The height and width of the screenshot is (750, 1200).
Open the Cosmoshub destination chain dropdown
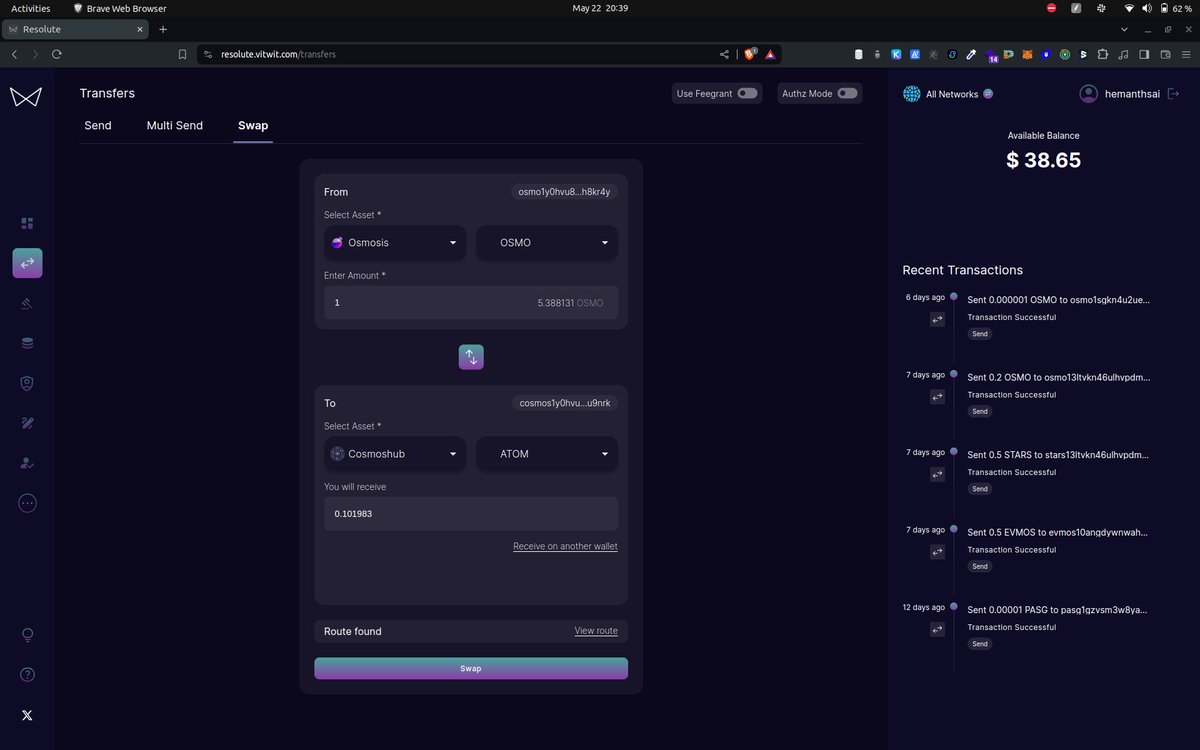395,454
